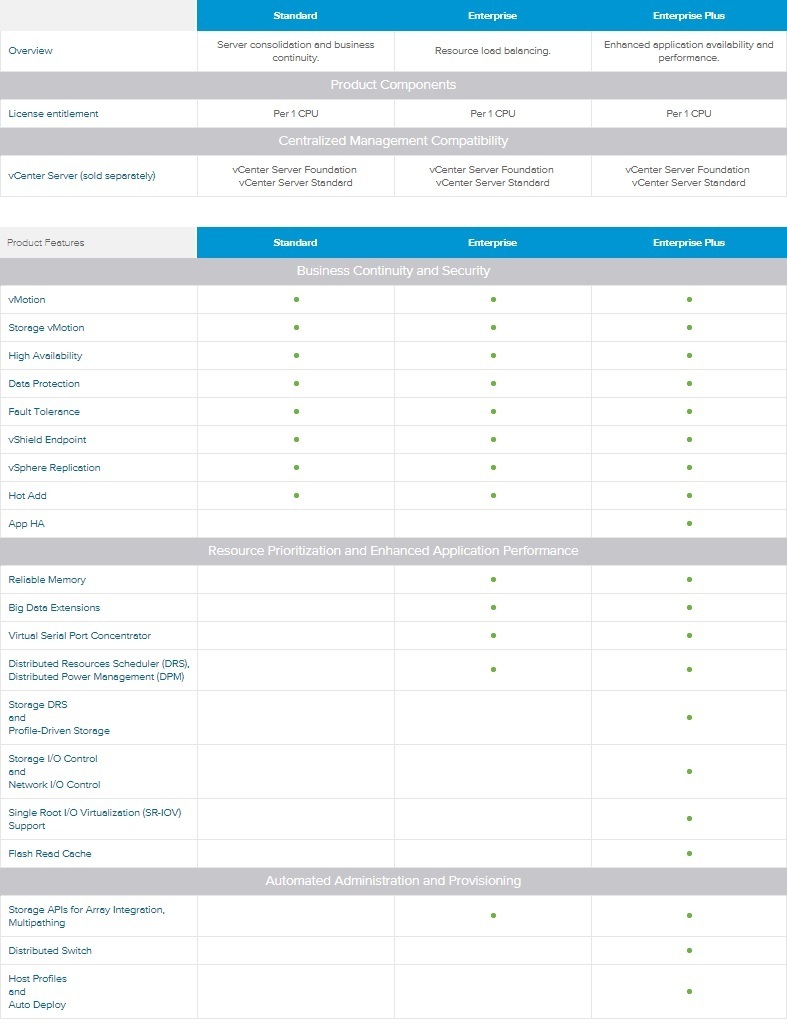This screenshot has height=1028, width=787.
Task: Select the vShield Endpoint row label
Action: 47,440
